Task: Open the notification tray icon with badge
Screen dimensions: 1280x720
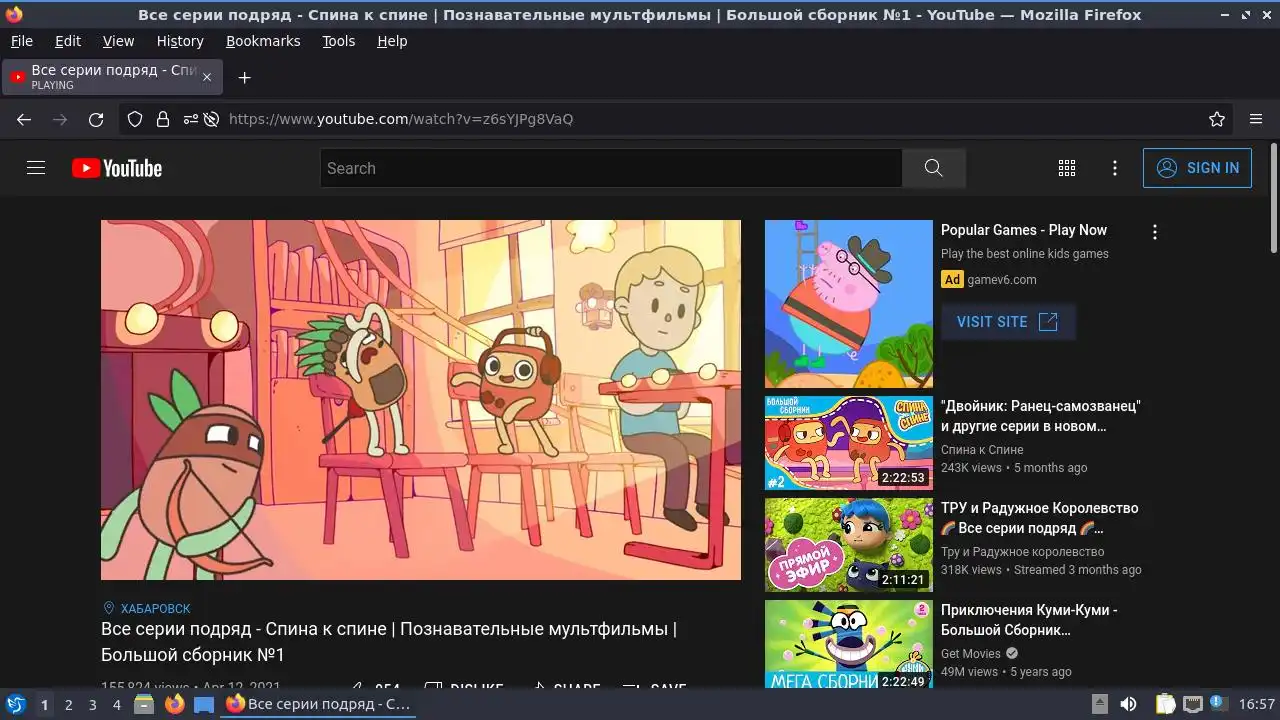Action: point(1219,704)
